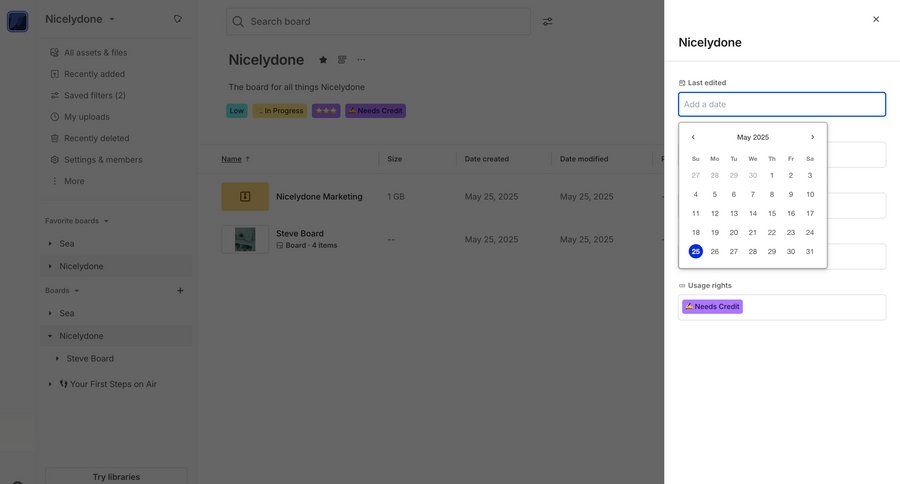Click the Add a date input
Image resolution: width=900 pixels, height=484 pixels.
click(x=782, y=104)
